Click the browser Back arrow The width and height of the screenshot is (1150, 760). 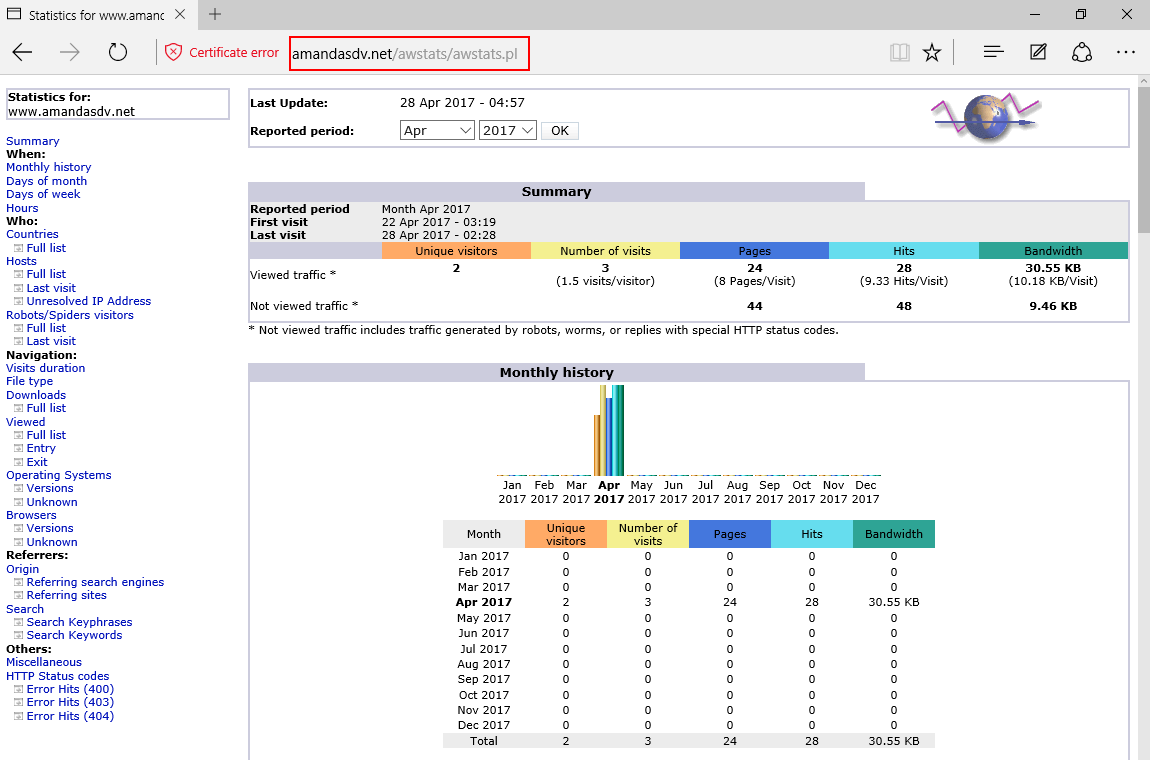(23, 52)
